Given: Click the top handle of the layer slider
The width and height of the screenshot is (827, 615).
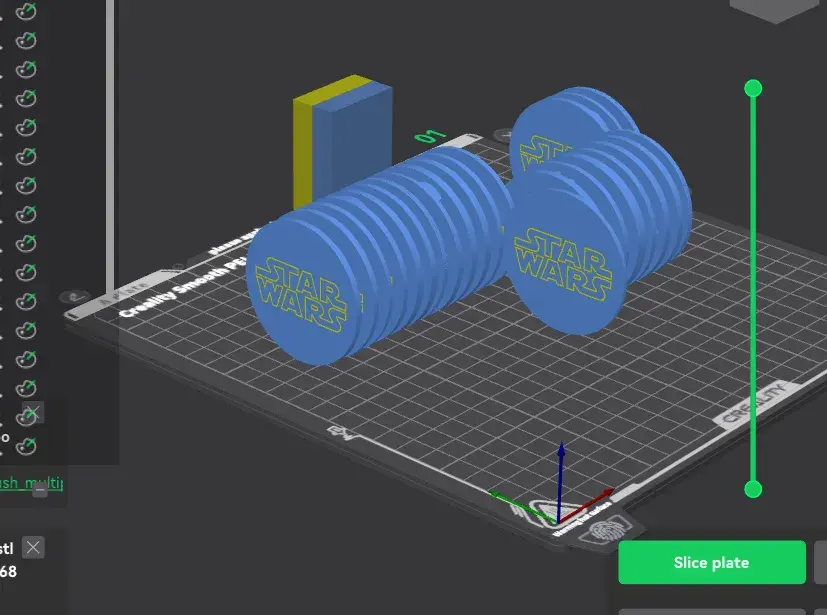Looking at the screenshot, I should 753,88.
